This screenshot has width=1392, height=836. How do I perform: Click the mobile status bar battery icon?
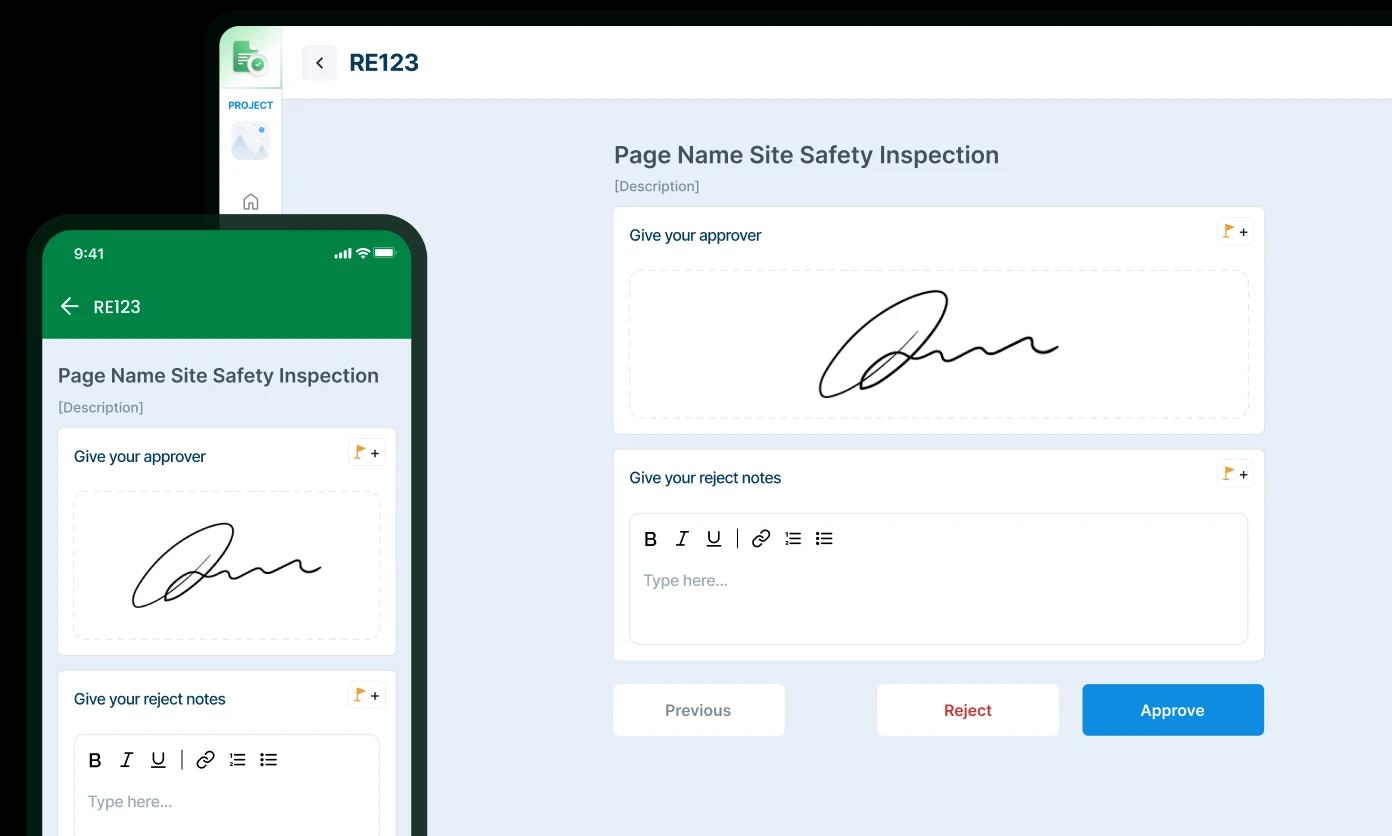tap(385, 254)
